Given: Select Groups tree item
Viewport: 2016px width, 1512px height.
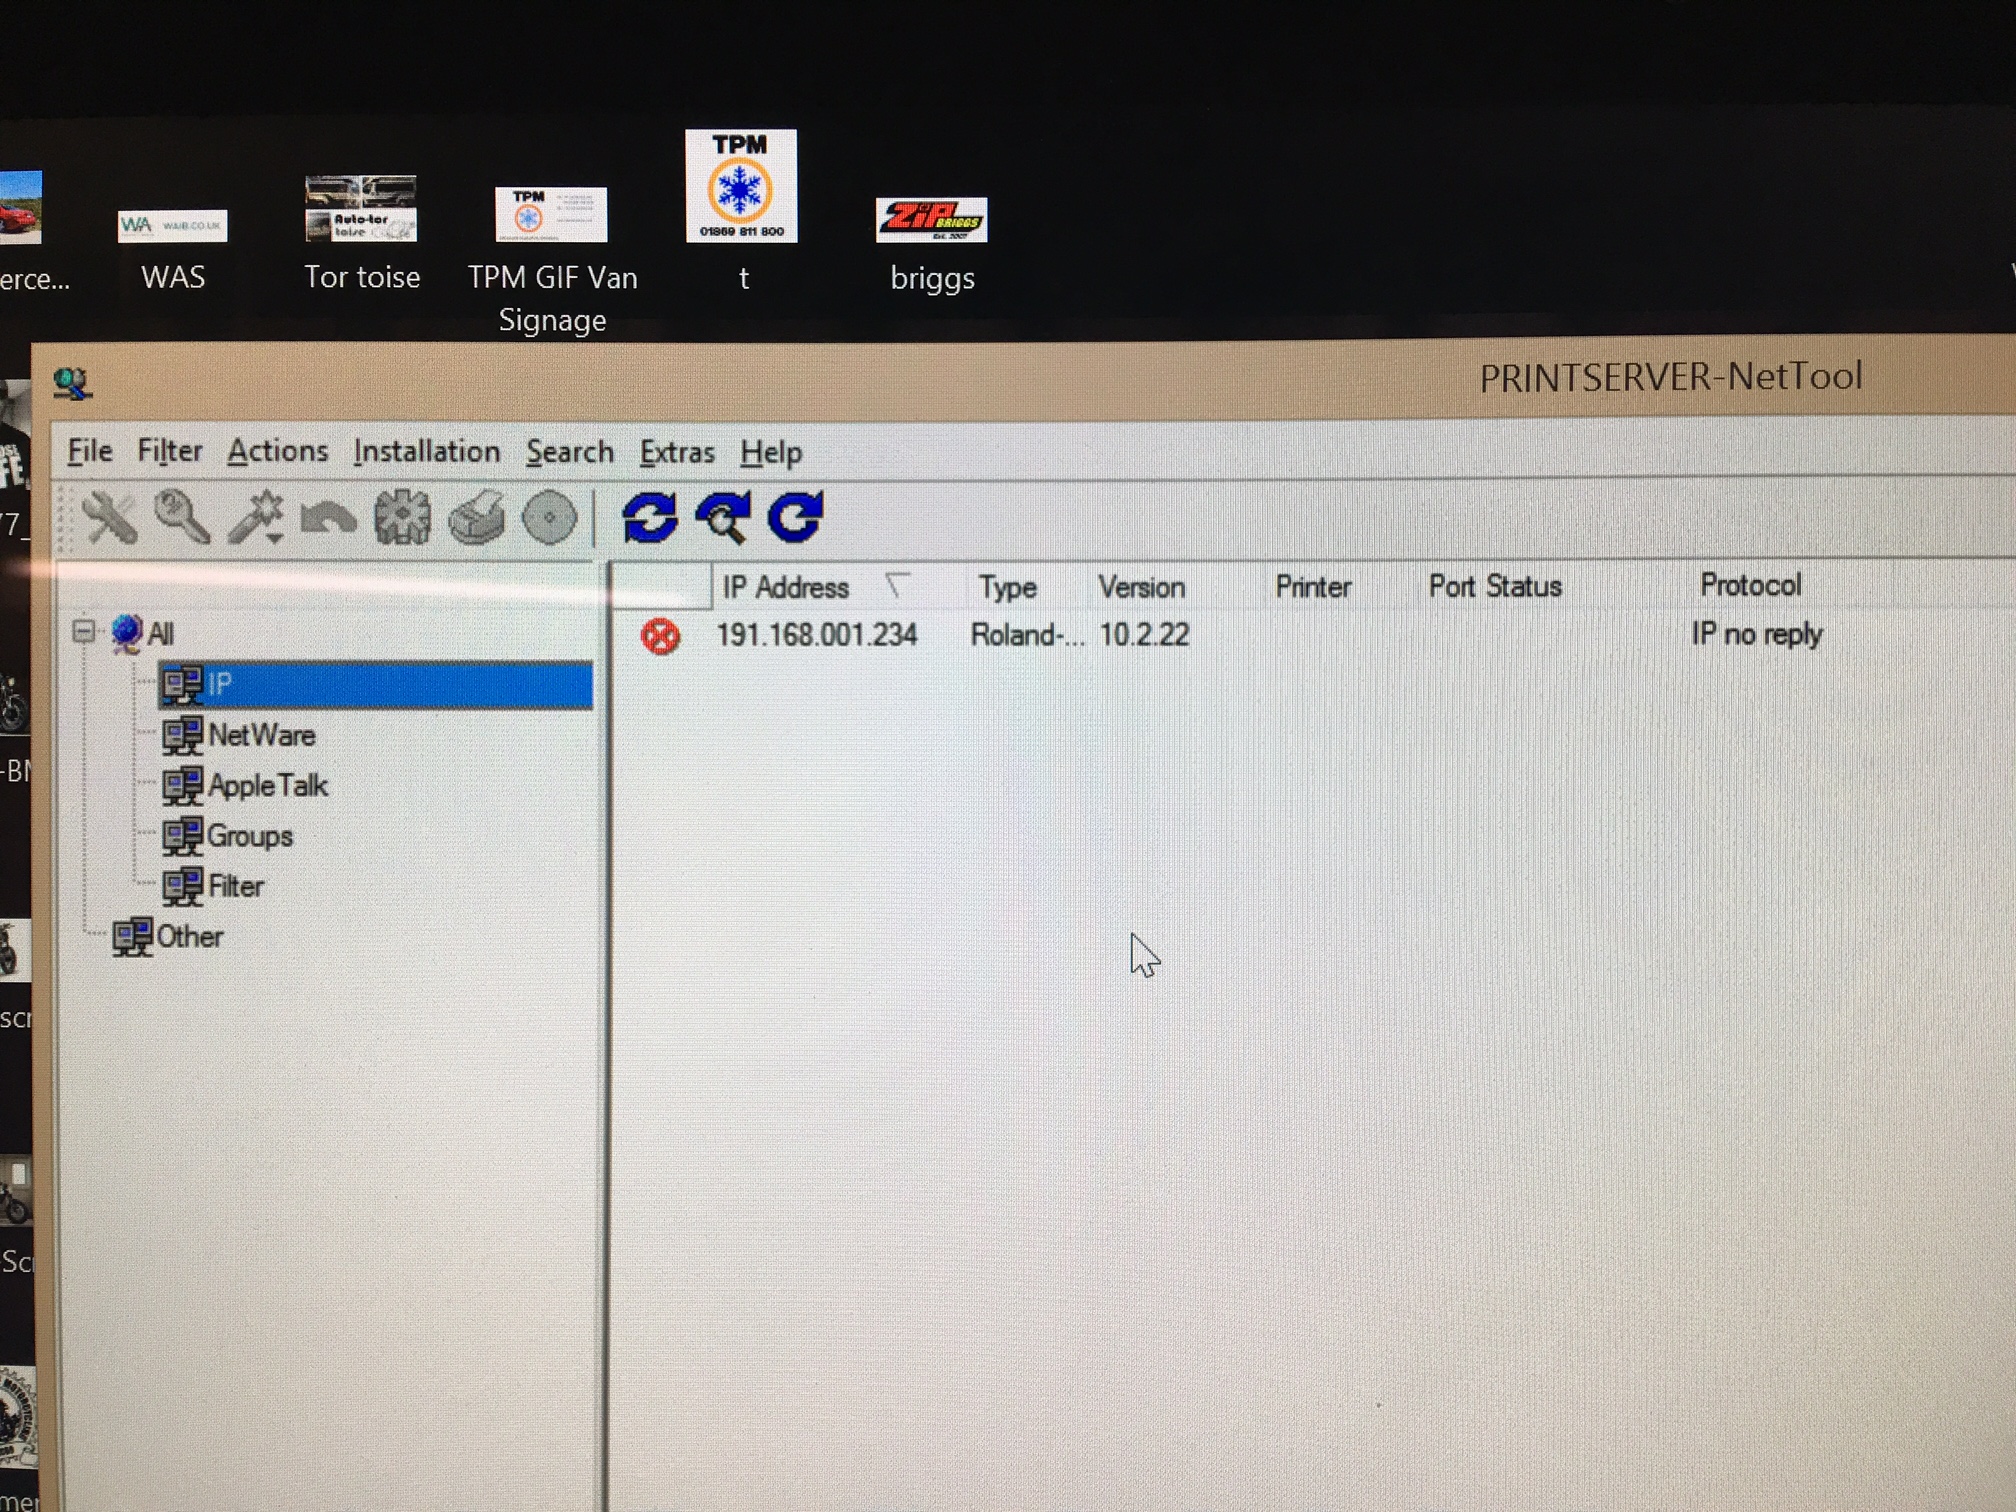Looking at the screenshot, I should click(x=249, y=836).
